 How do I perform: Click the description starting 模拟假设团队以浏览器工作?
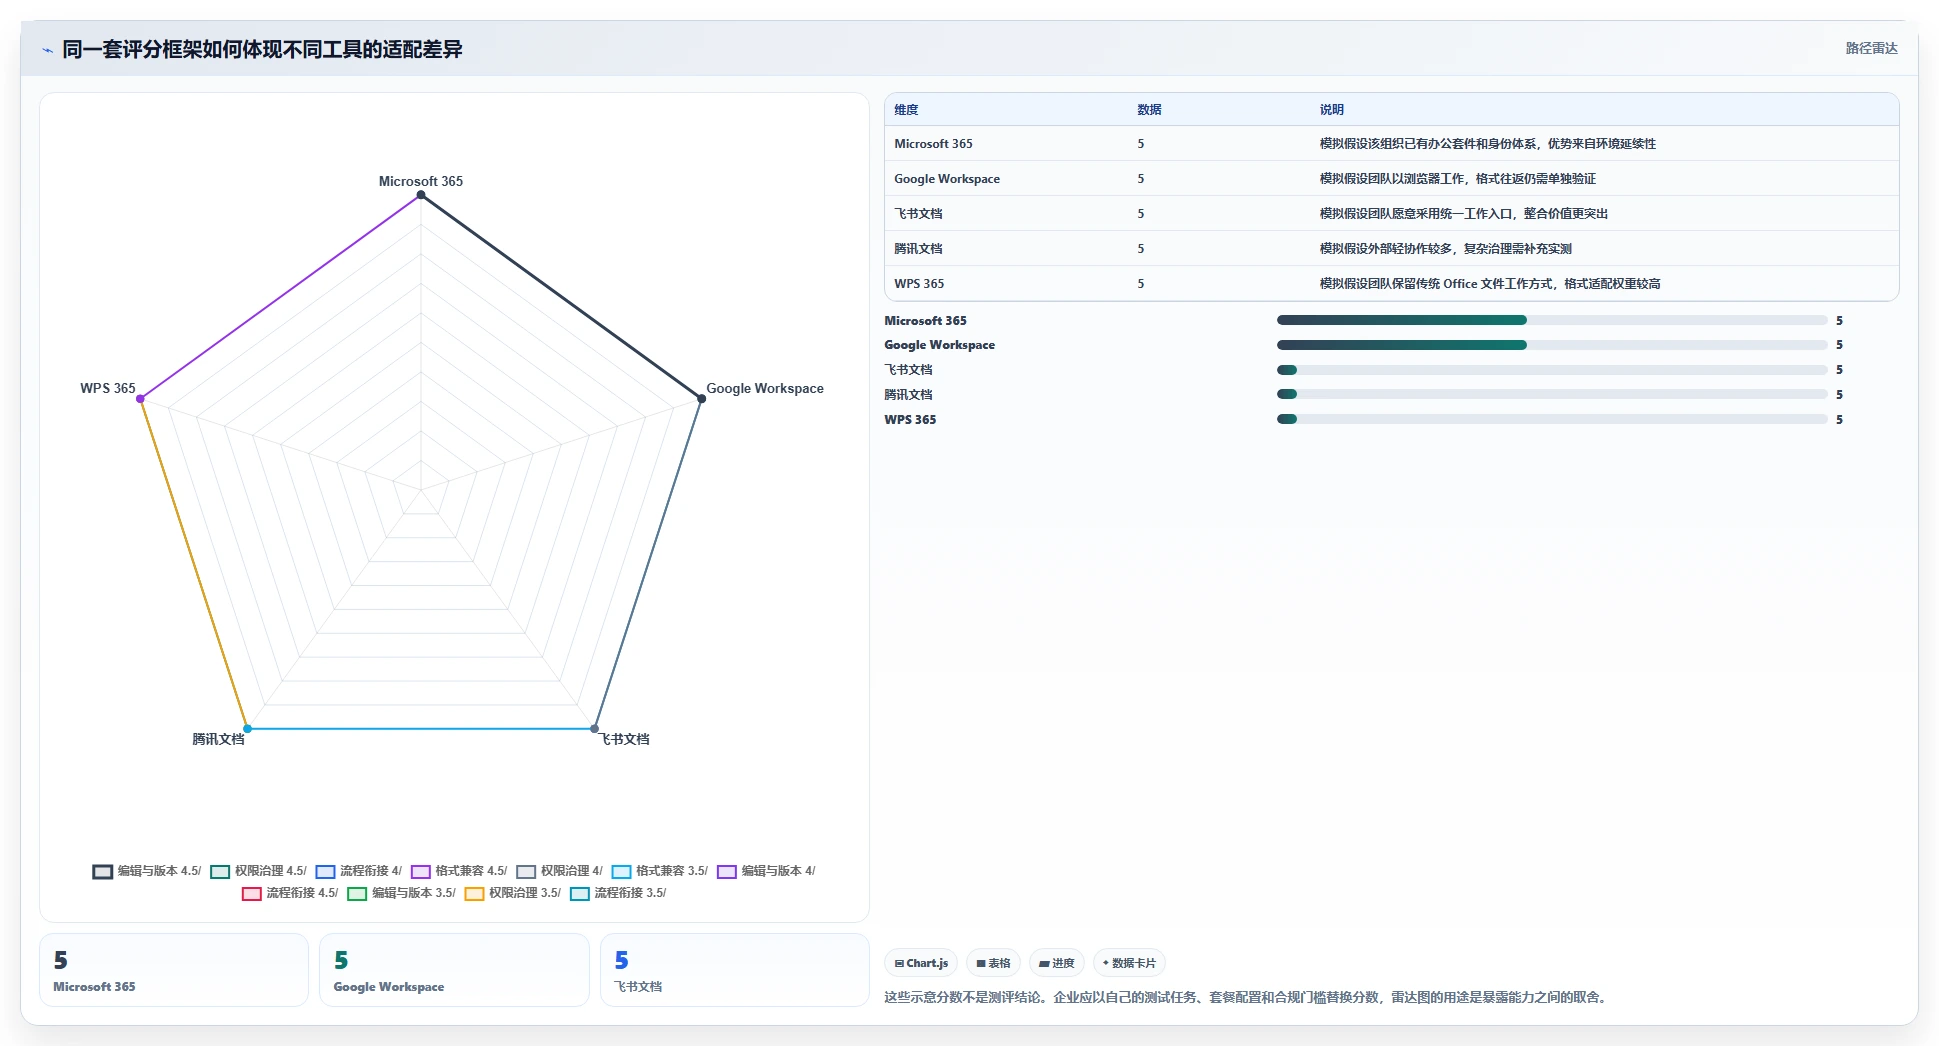1457,179
